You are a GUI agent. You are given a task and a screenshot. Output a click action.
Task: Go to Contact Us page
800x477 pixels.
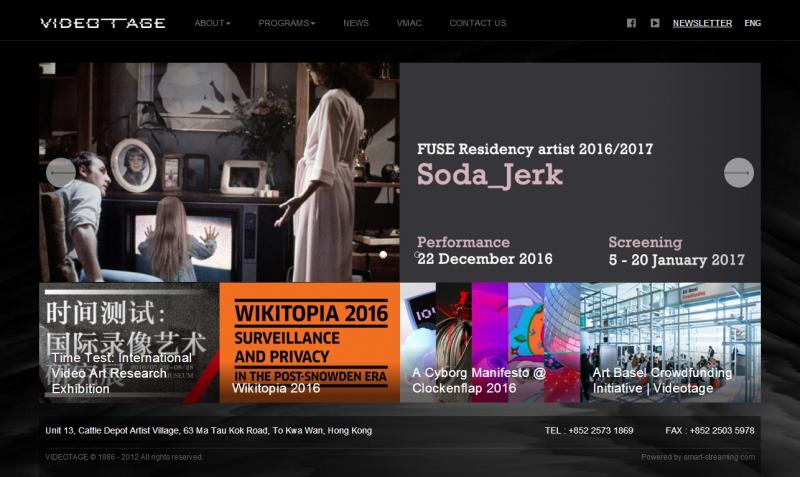coord(478,23)
